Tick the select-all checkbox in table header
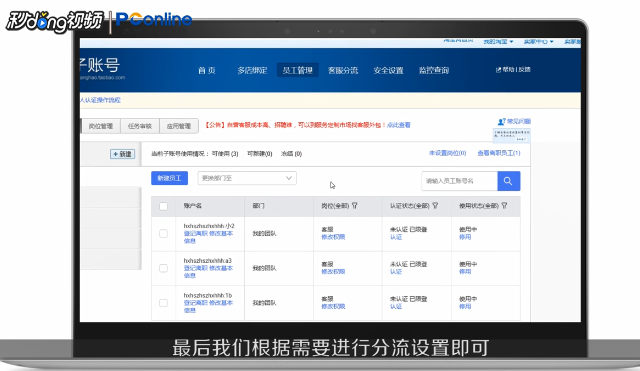Screen dimensions: 640x371 click(163, 206)
